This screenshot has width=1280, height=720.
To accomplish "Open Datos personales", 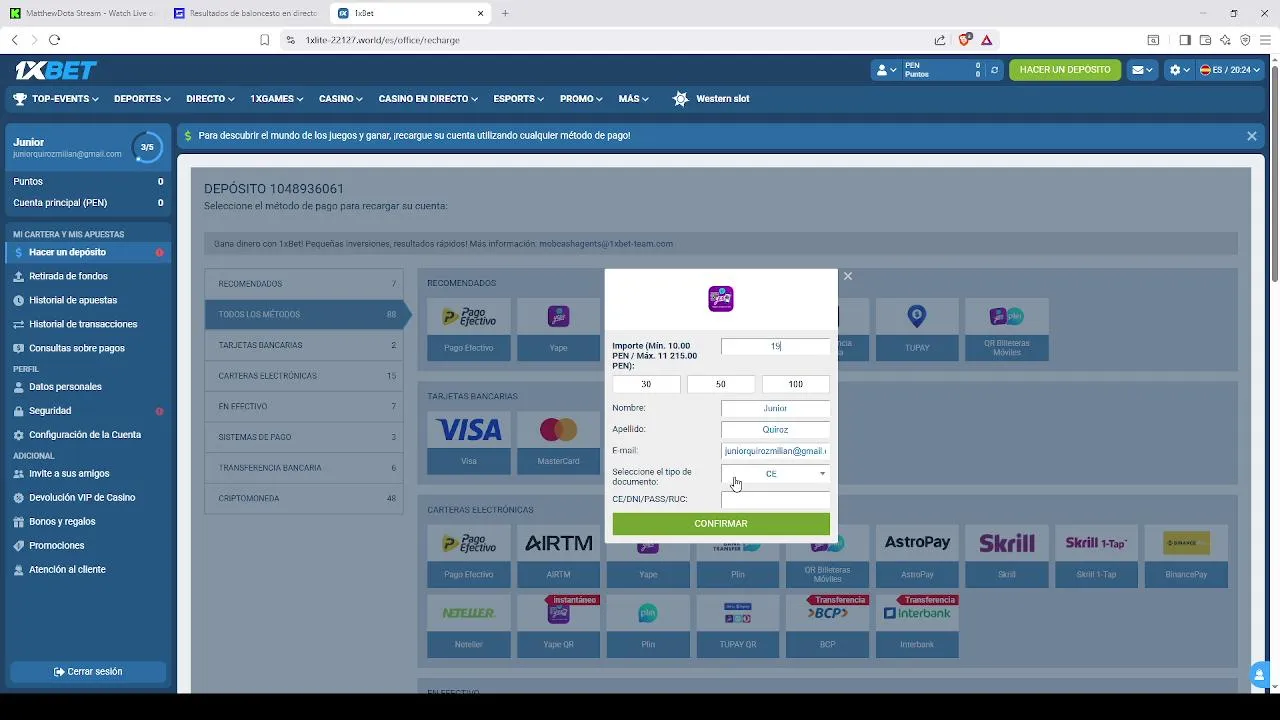I will pyautogui.click(x=88, y=387).
